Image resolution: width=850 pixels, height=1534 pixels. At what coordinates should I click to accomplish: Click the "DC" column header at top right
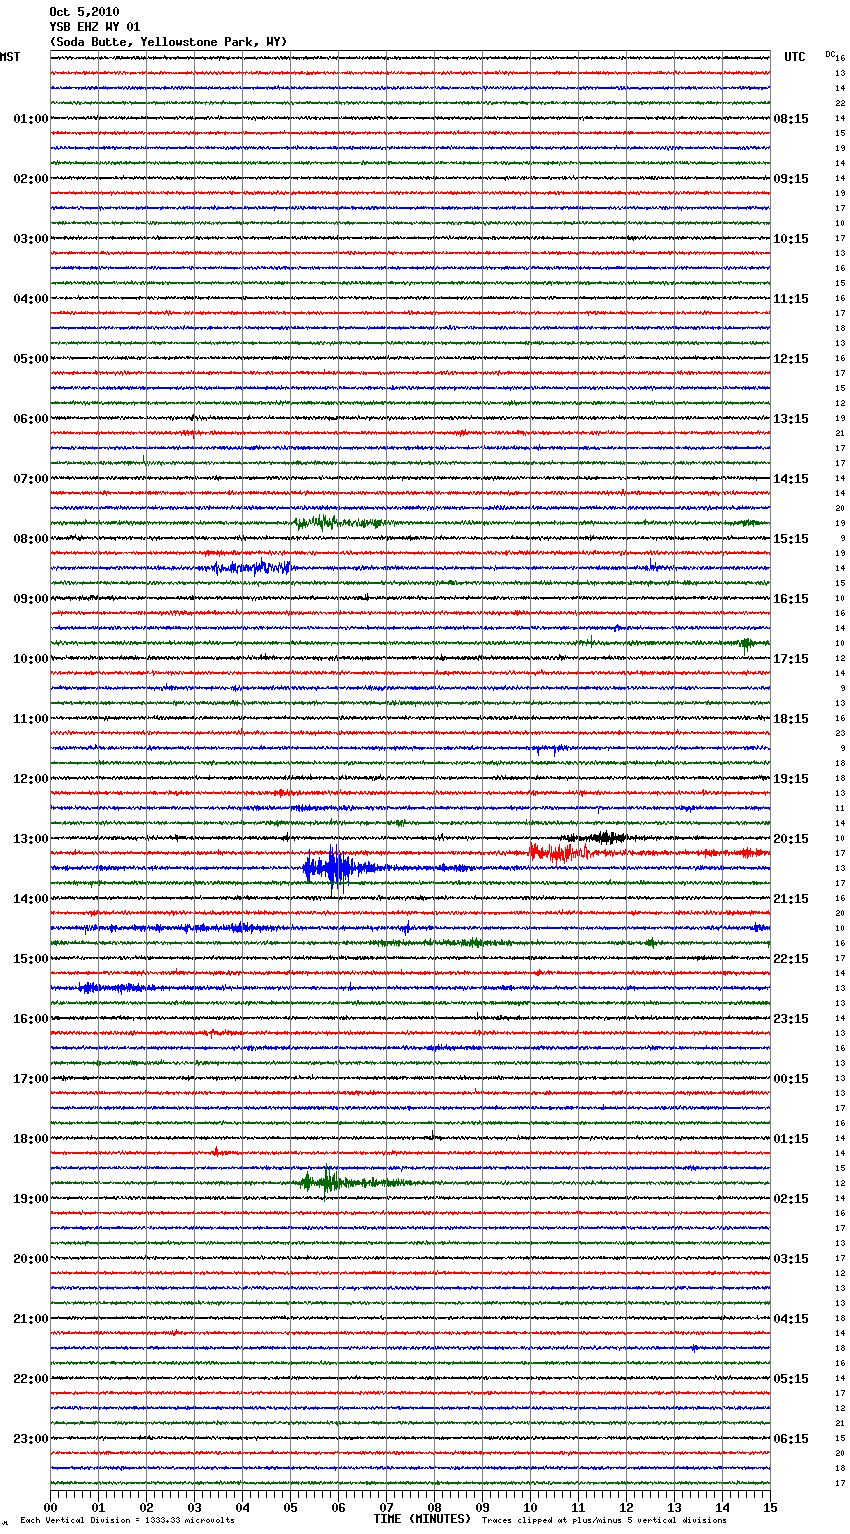point(830,54)
